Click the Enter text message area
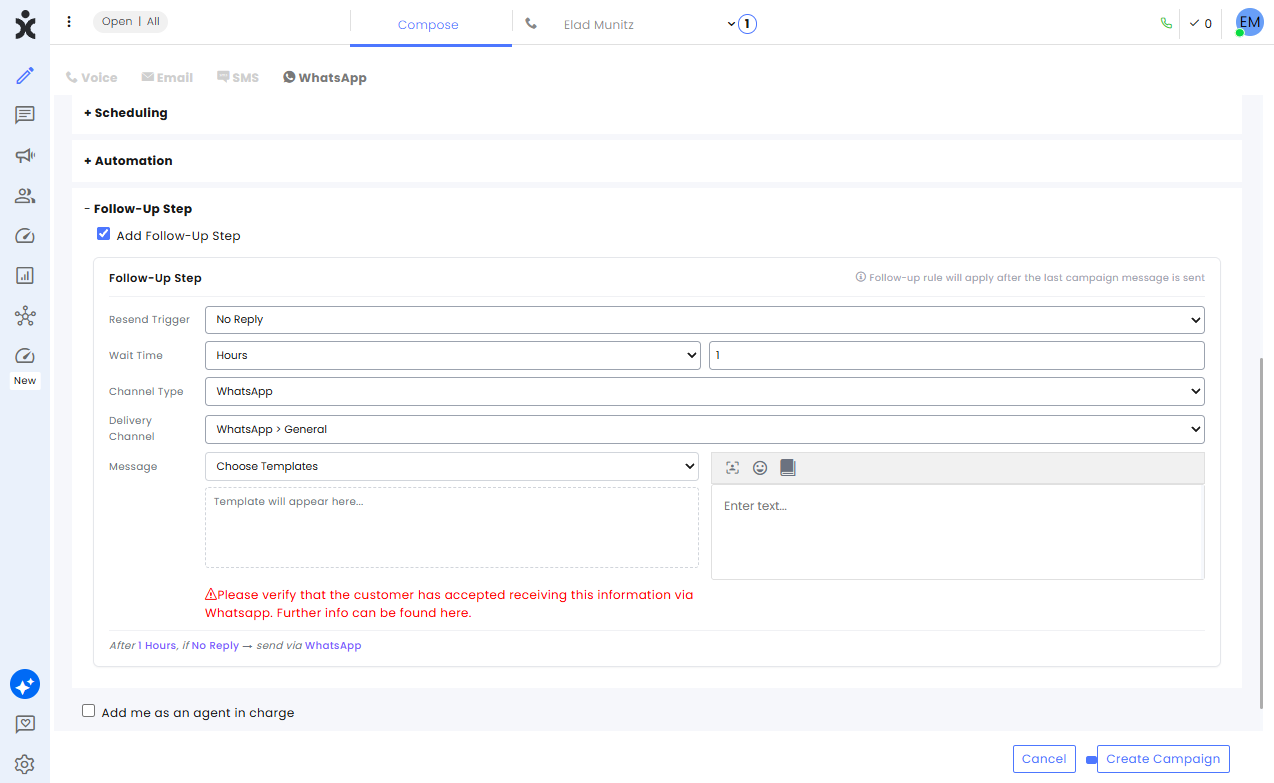This screenshot has height=783, width=1274. pyautogui.click(x=957, y=532)
